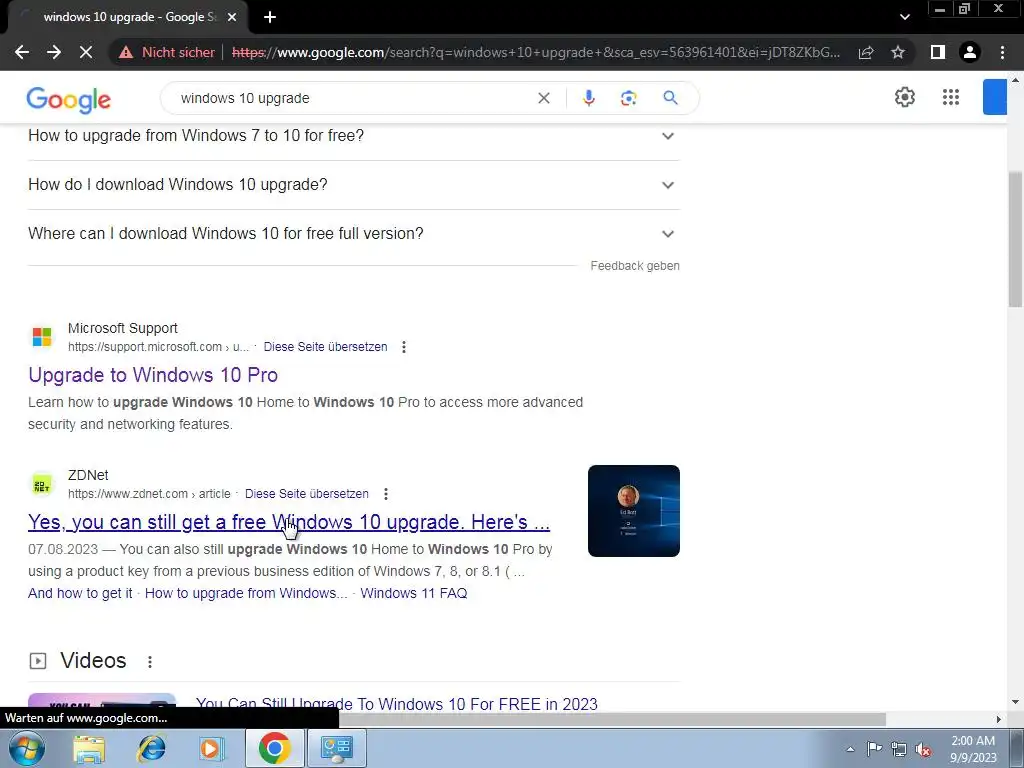Open Windows Explorer from the taskbar
The height and width of the screenshot is (768, 1024).
89,748
